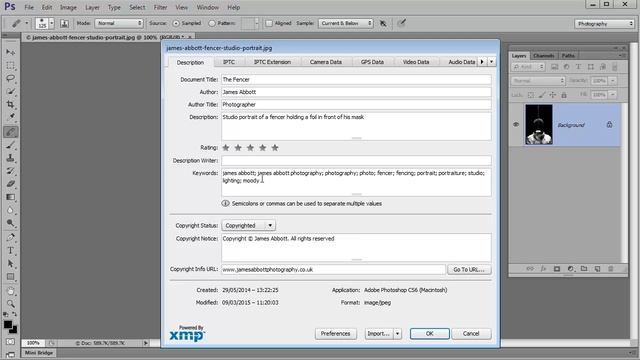Click the Link layers icon
The height and width of the screenshot is (360, 640).
tap(530, 269)
